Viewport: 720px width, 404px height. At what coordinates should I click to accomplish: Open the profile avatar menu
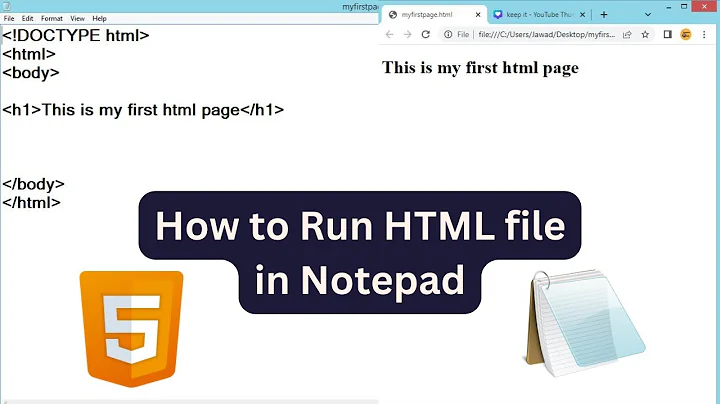point(686,34)
